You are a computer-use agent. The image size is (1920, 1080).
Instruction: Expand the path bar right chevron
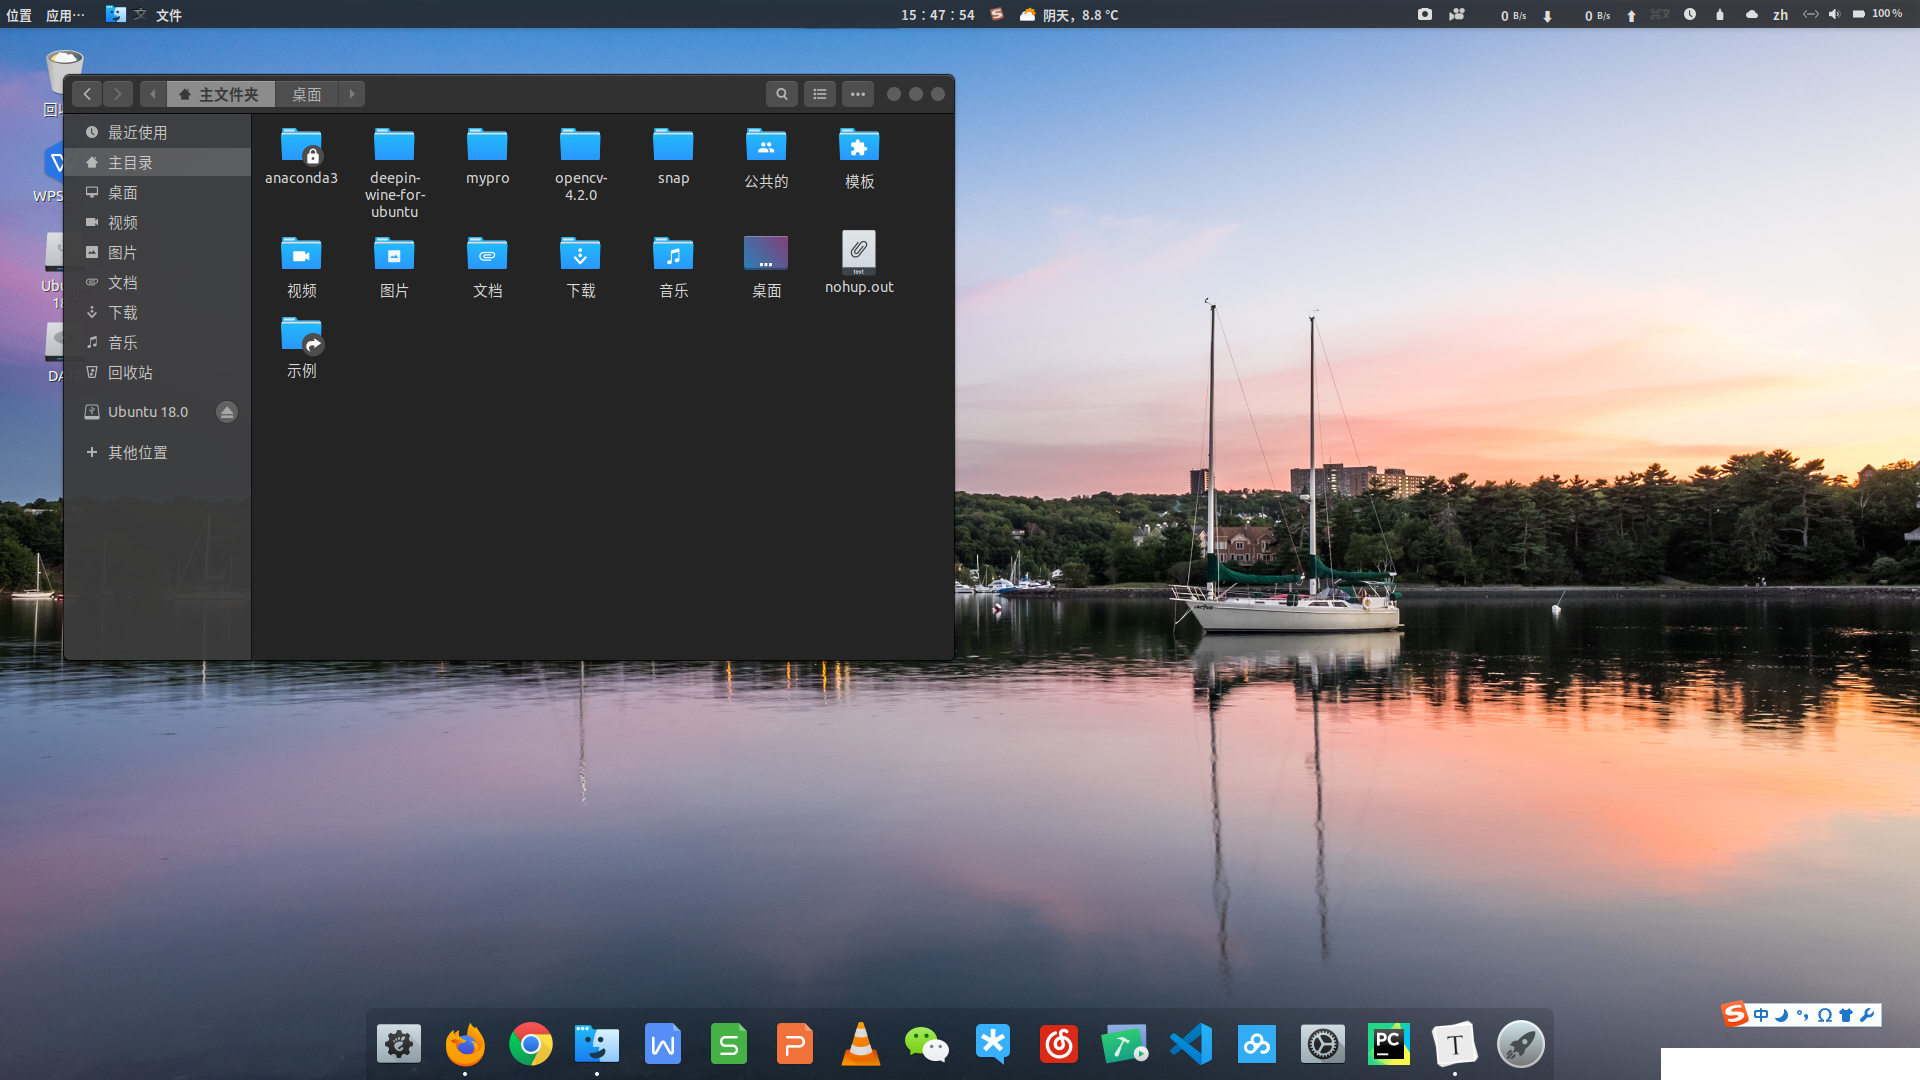352,94
